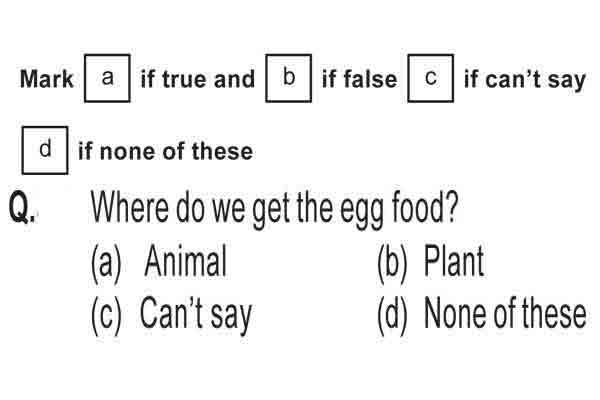This screenshot has height=400, width=600.
Task: Mark the box labeled a
Action: click(107, 78)
